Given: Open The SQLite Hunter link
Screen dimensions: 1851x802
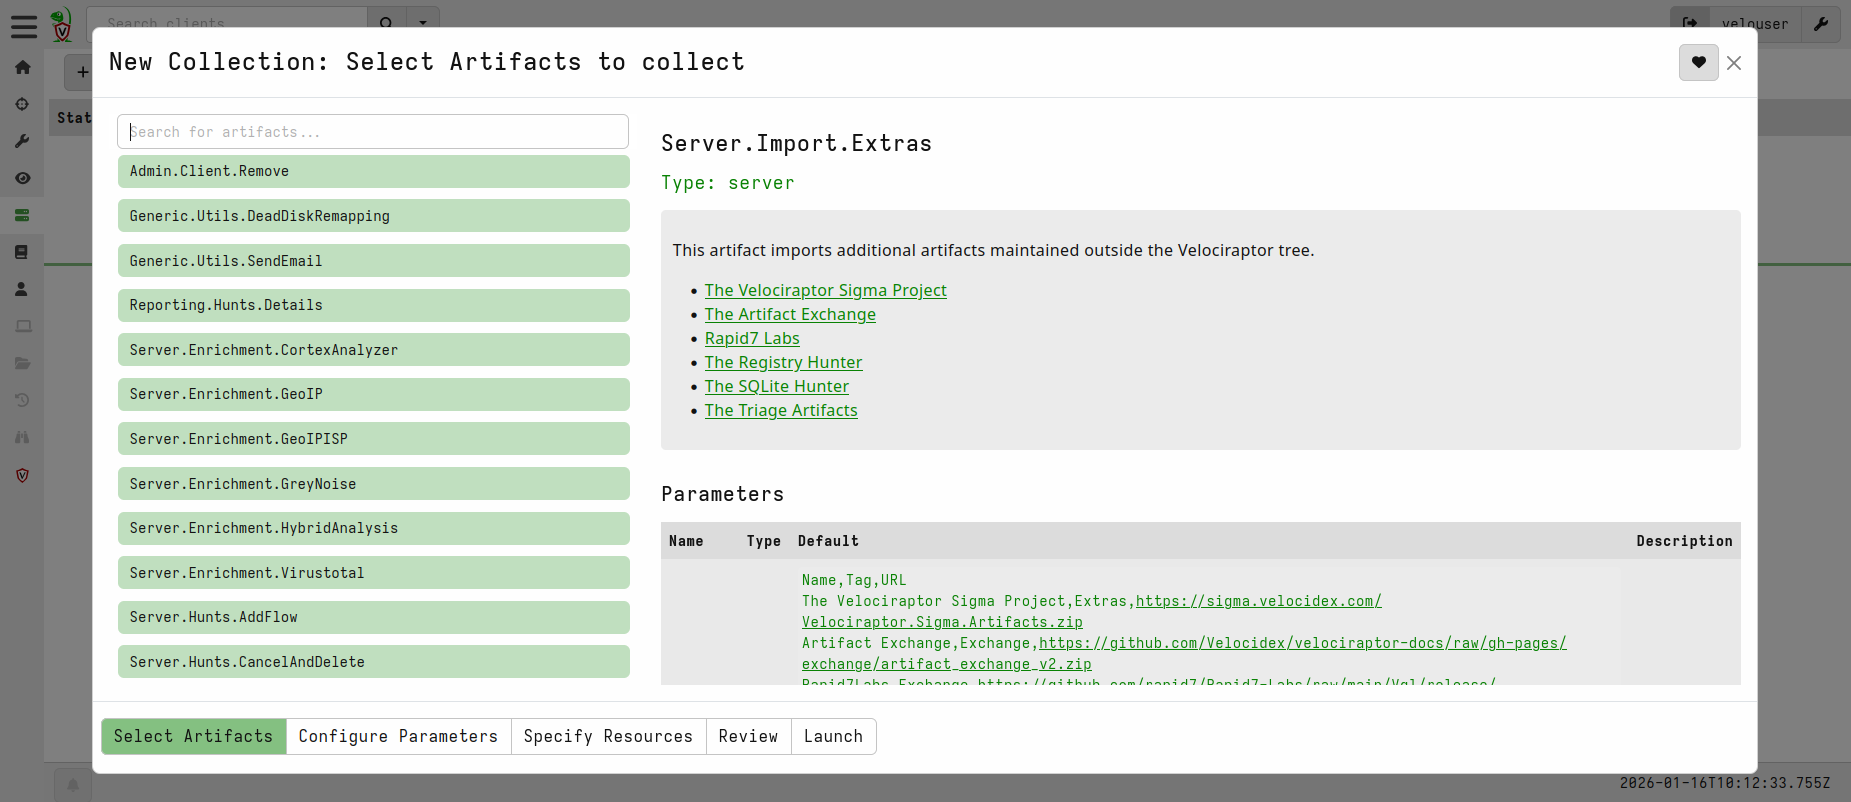Looking at the screenshot, I should click(x=776, y=386).
